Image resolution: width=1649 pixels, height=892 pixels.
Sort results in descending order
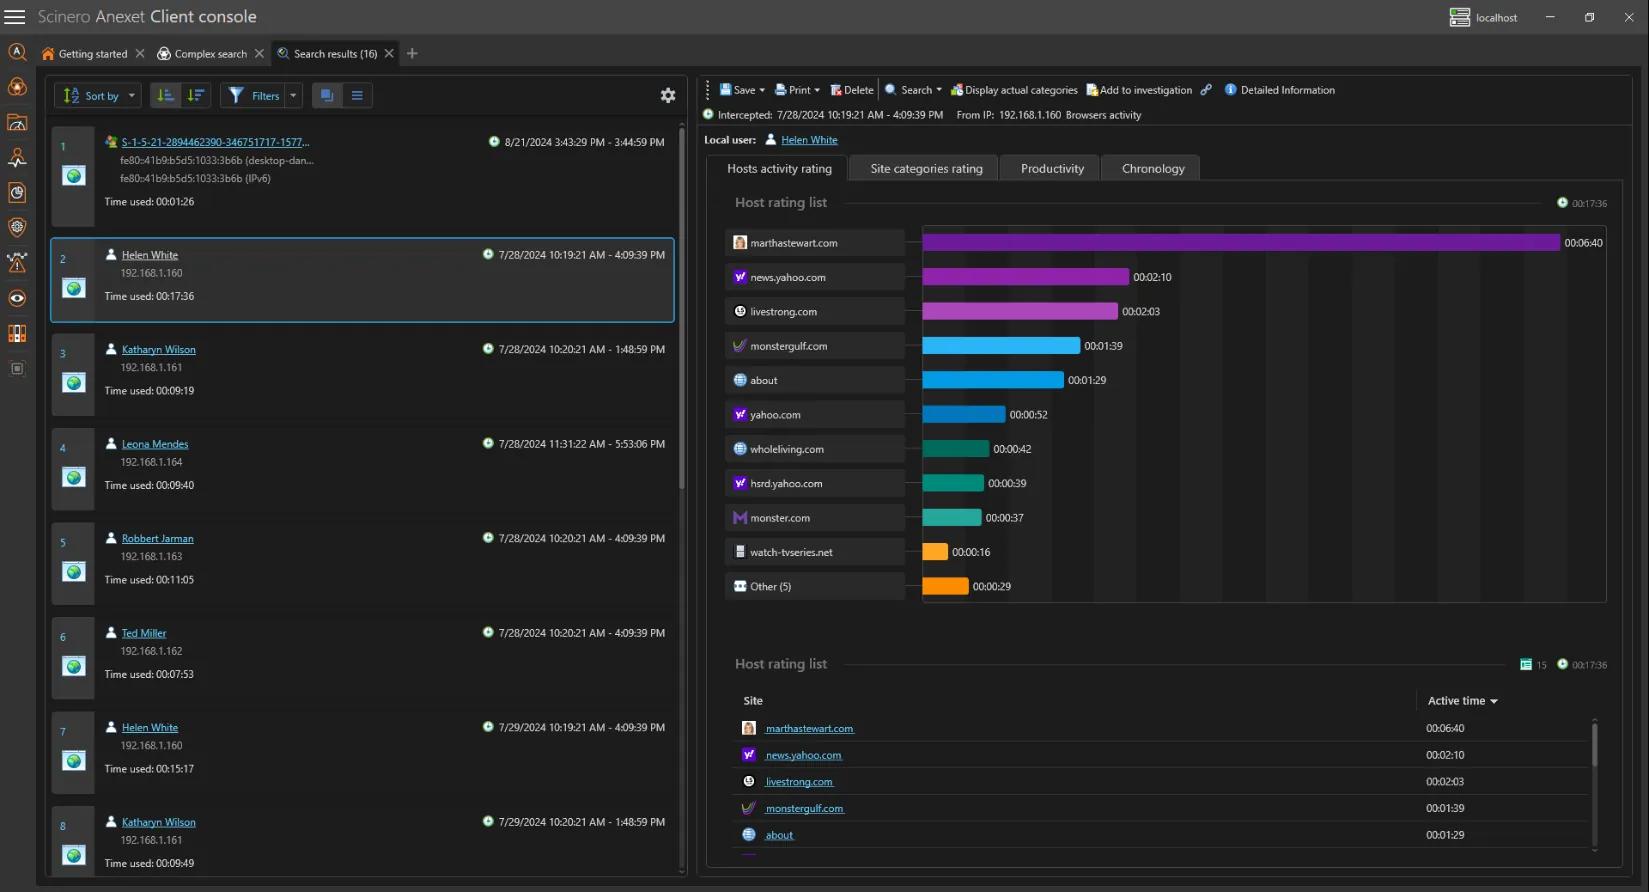click(x=196, y=95)
